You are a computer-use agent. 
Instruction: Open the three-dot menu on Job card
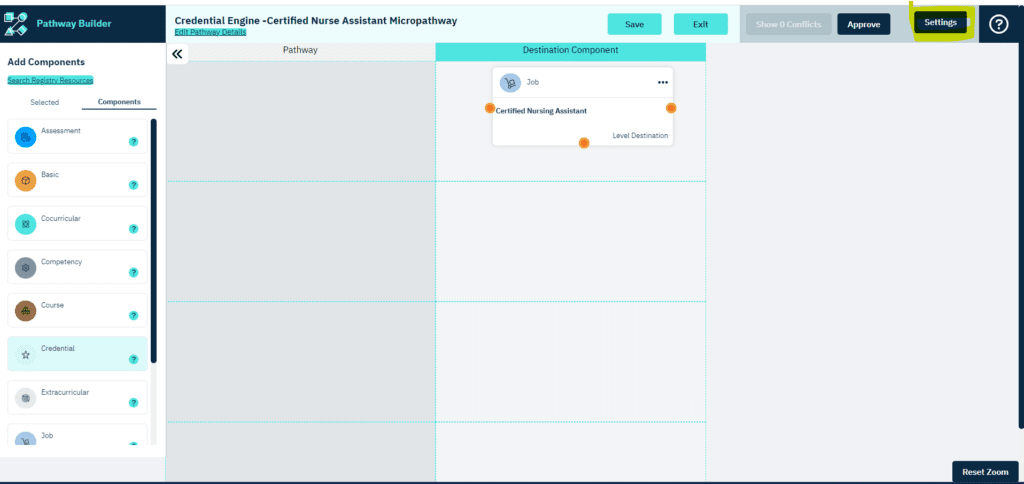click(663, 82)
